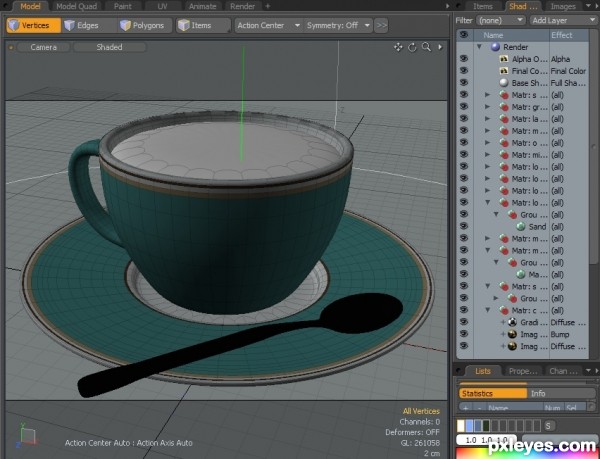
Task: Open the Action Center dropdown
Action: coord(269,25)
